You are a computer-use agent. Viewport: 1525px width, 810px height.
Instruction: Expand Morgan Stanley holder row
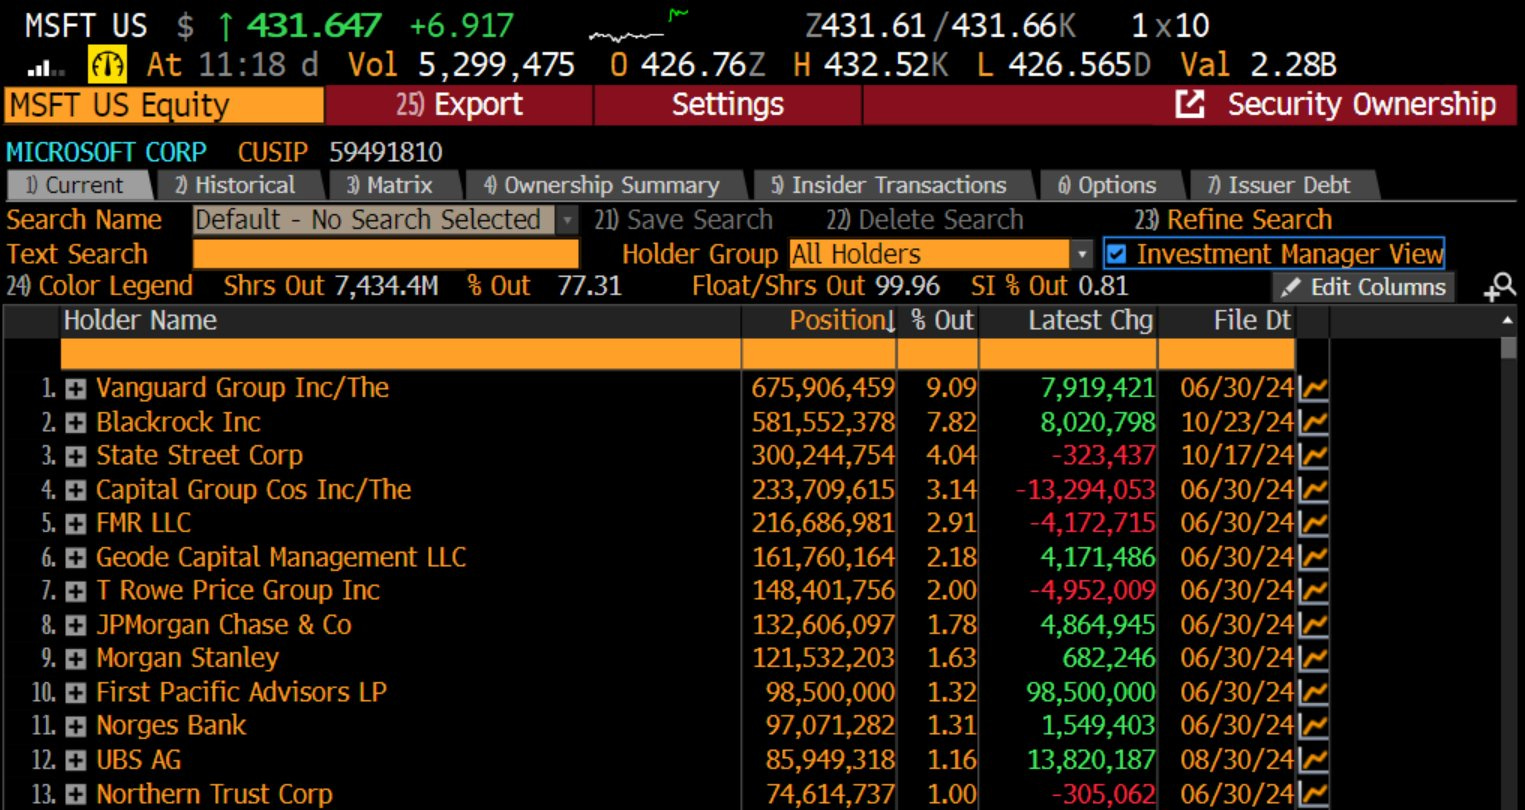(x=75, y=659)
